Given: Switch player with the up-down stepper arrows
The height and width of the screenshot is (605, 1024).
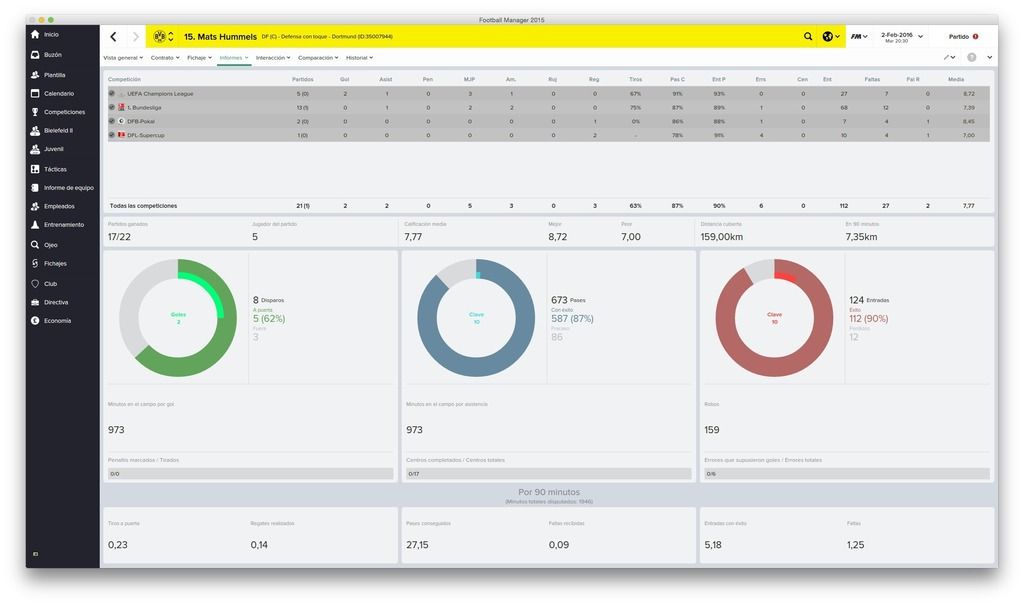Looking at the screenshot, I should (x=171, y=37).
